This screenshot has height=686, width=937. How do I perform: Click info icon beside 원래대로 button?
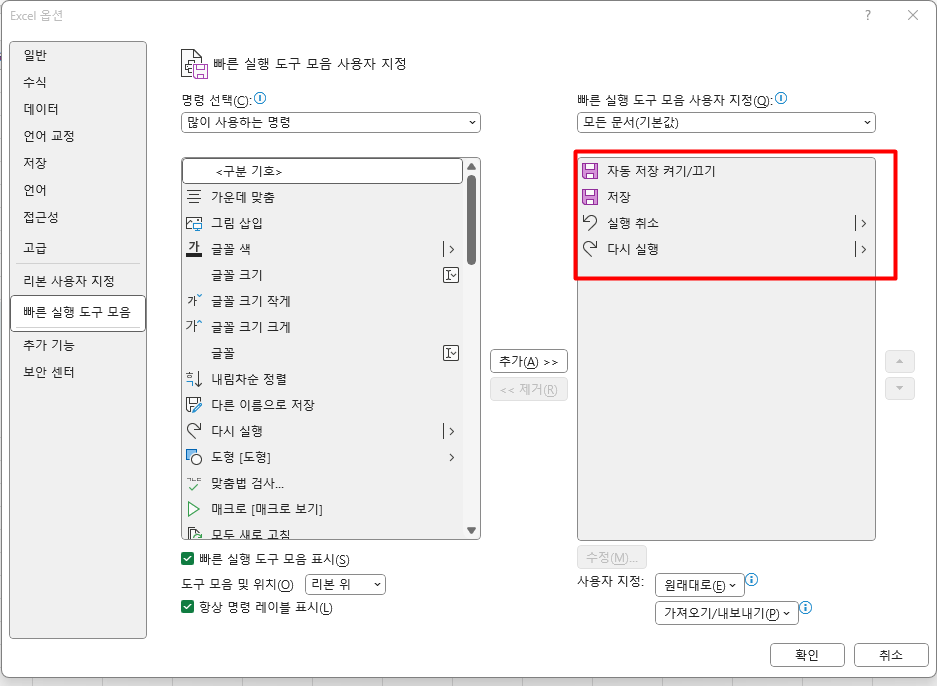pyautogui.click(x=752, y=580)
